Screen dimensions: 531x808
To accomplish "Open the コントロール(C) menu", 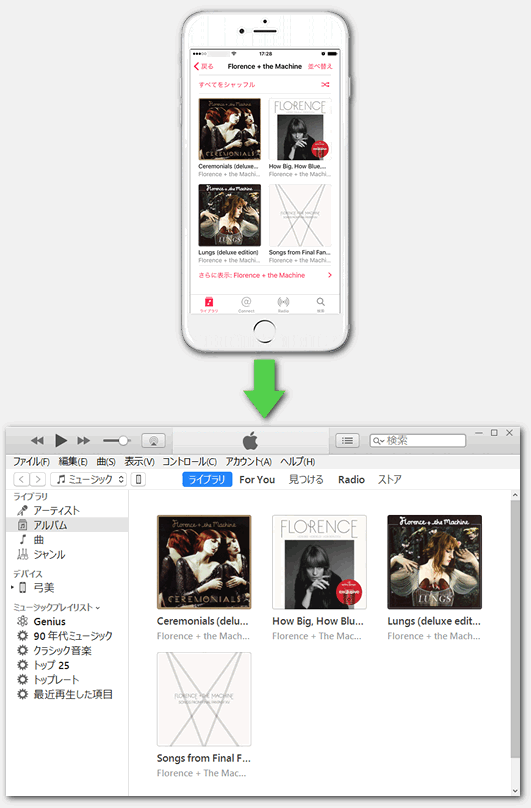I will (189, 462).
